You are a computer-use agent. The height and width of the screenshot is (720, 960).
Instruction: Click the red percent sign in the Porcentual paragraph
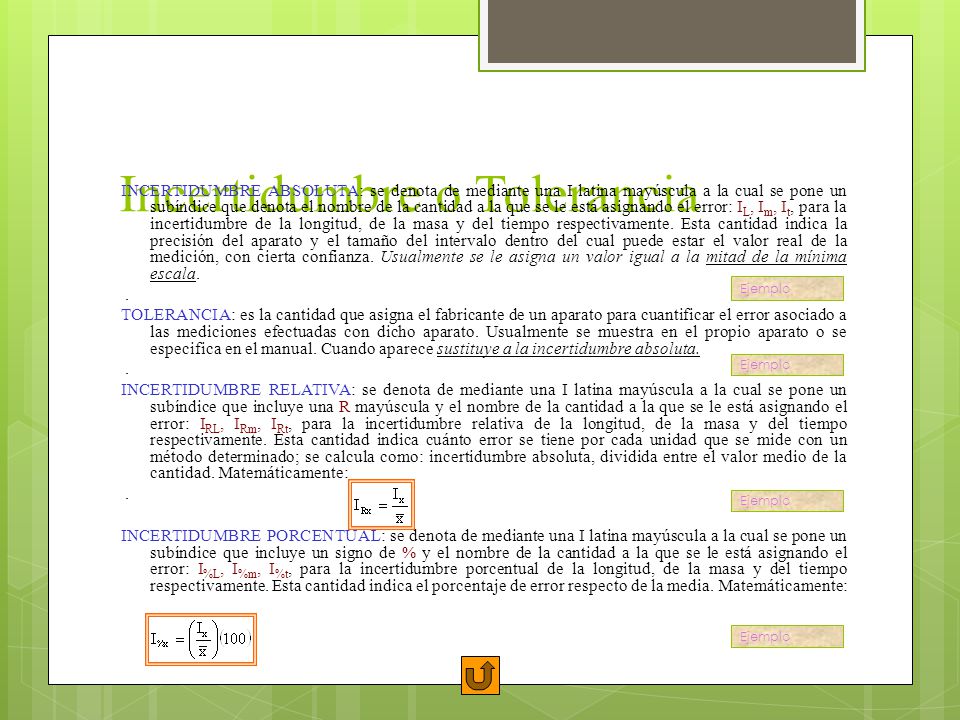(x=409, y=553)
